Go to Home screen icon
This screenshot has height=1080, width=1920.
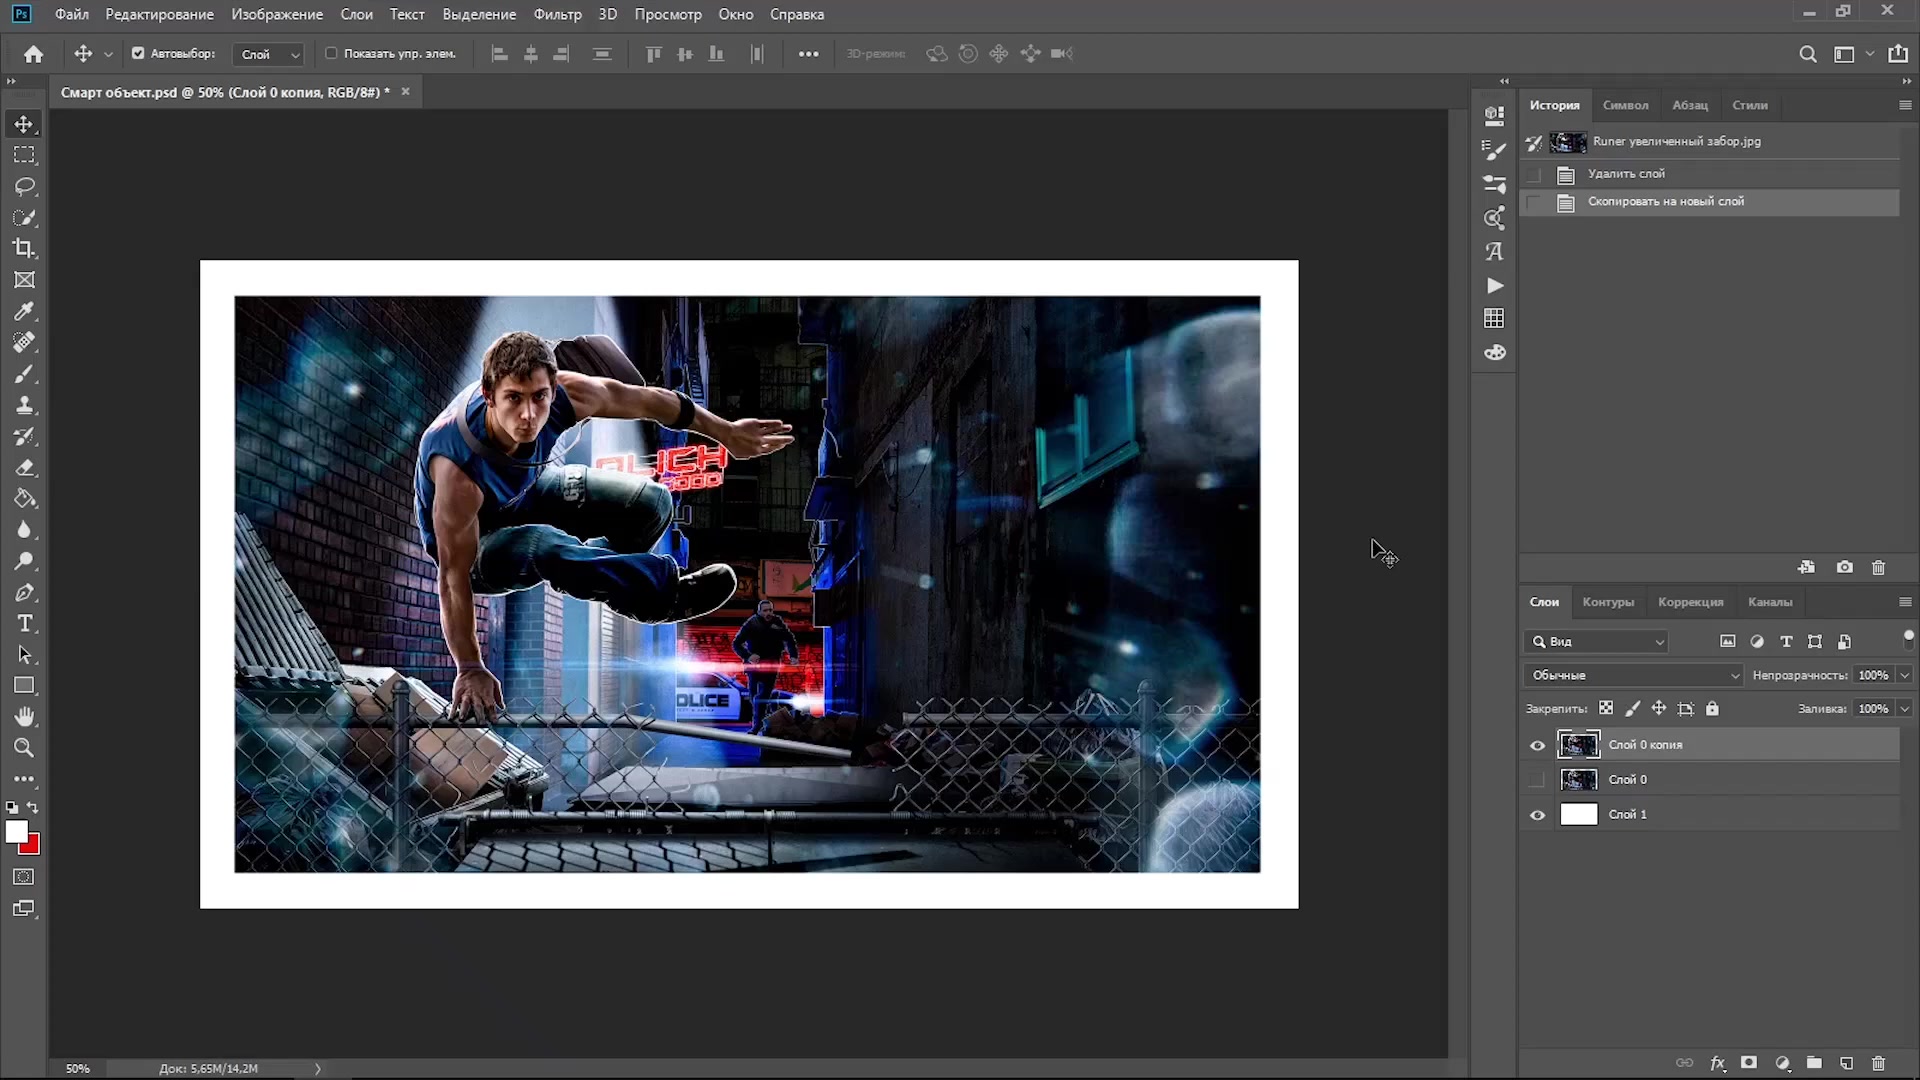pos(33,54)
